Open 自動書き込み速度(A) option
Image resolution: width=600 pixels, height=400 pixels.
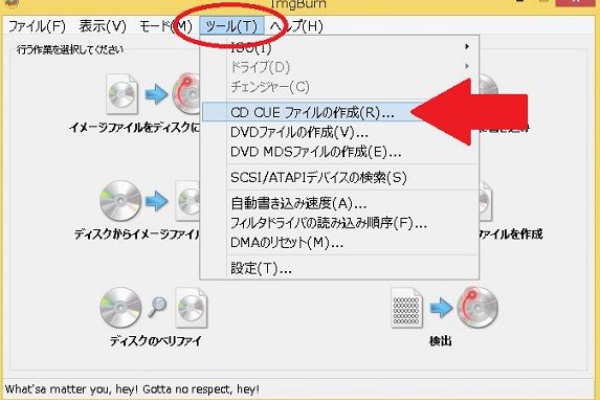pyautogui.click(x=340, y=203)
